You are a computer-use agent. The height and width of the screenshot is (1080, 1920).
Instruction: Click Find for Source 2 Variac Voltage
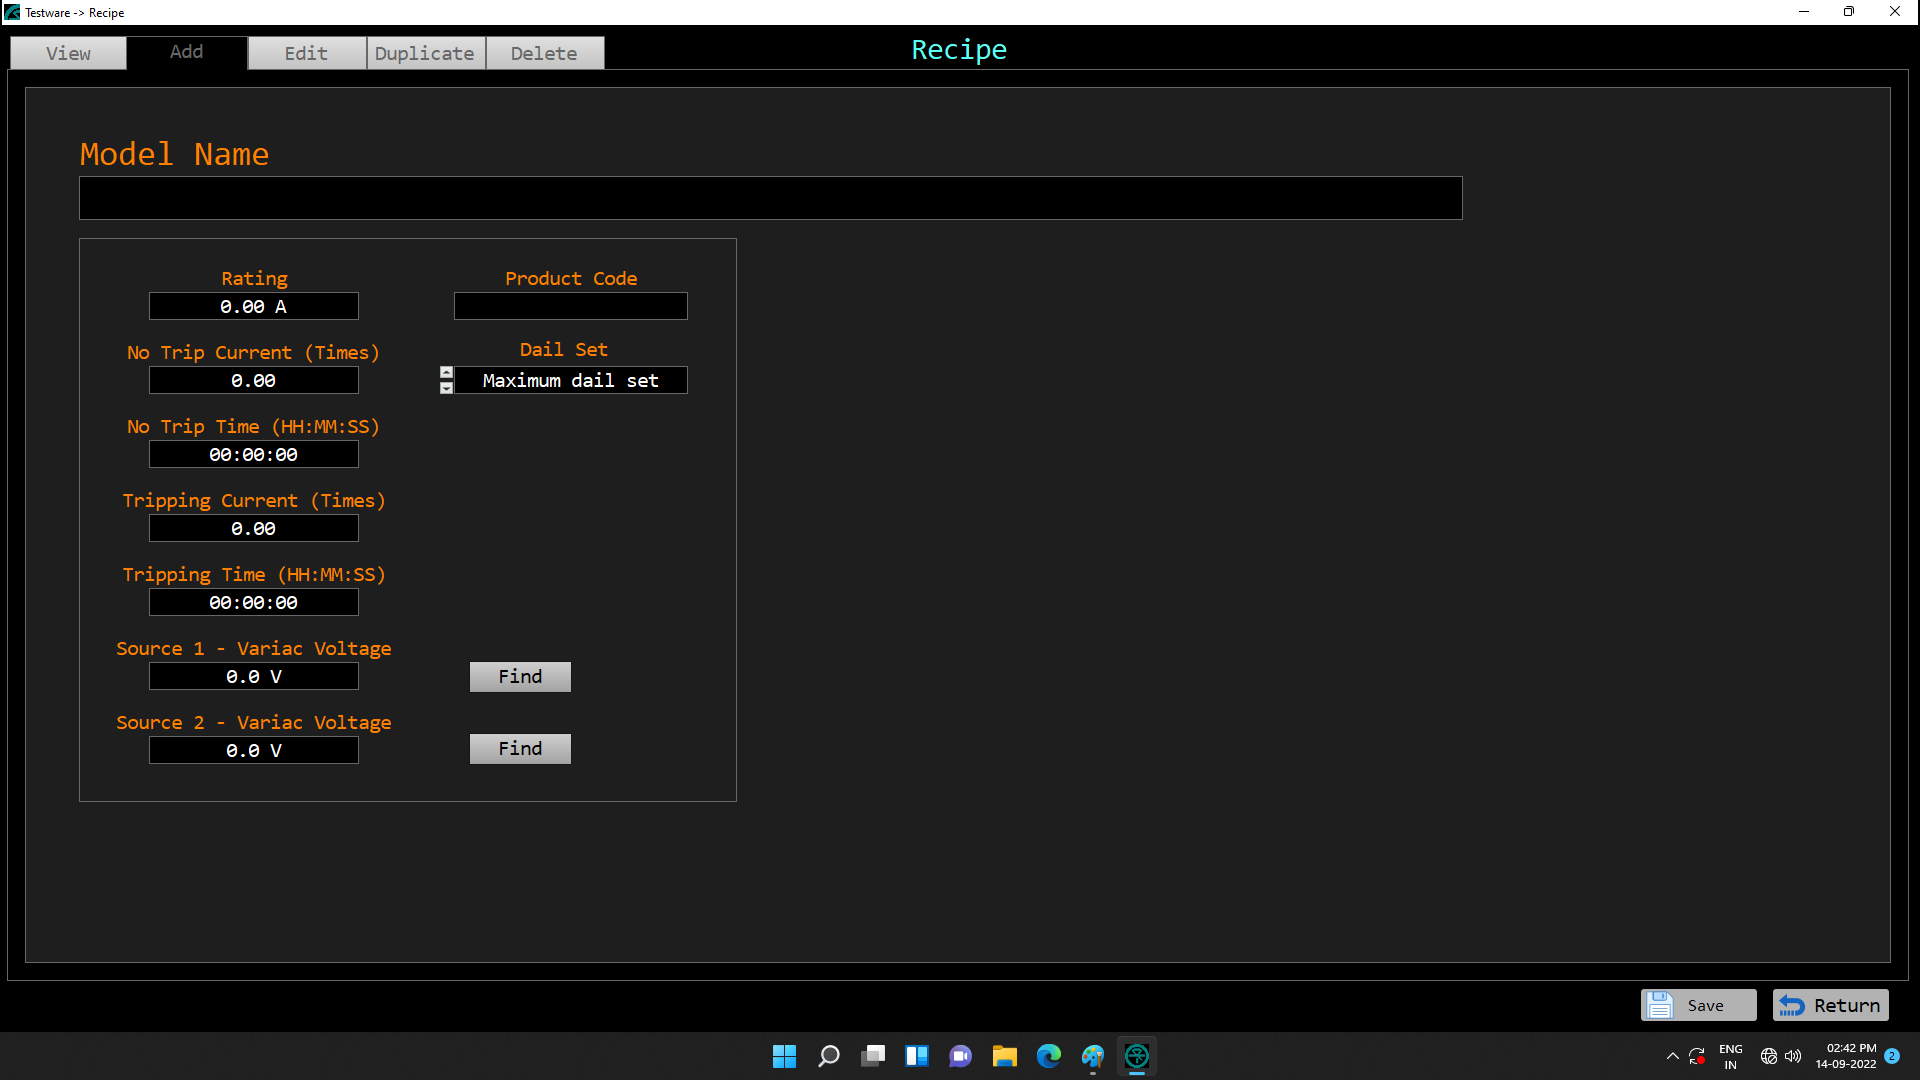point(520,749)
